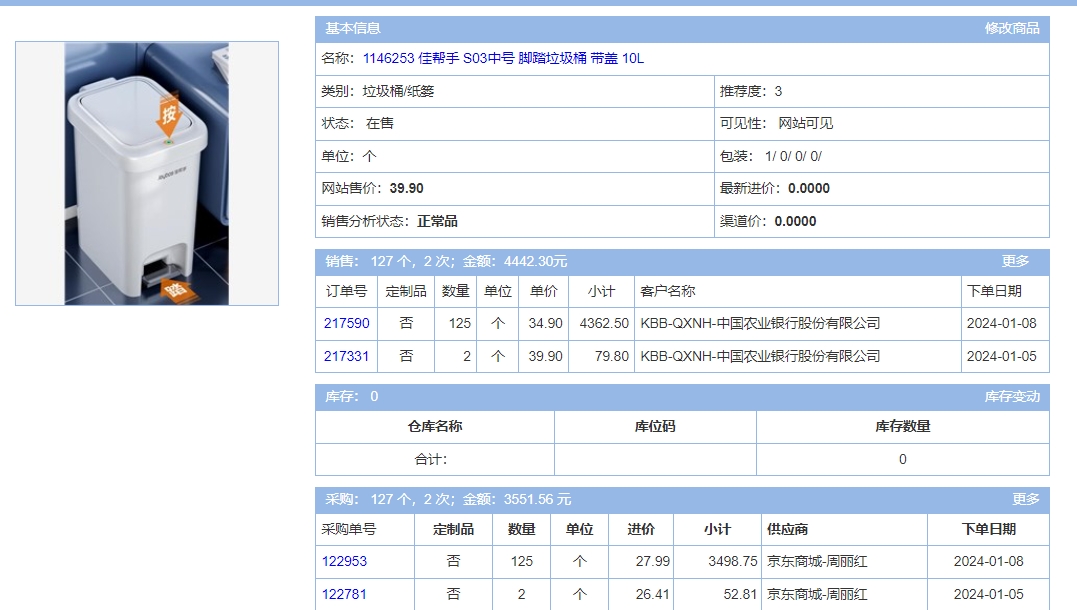Select the 销售分析状态 value 正常品

click(x=438, y=221)
